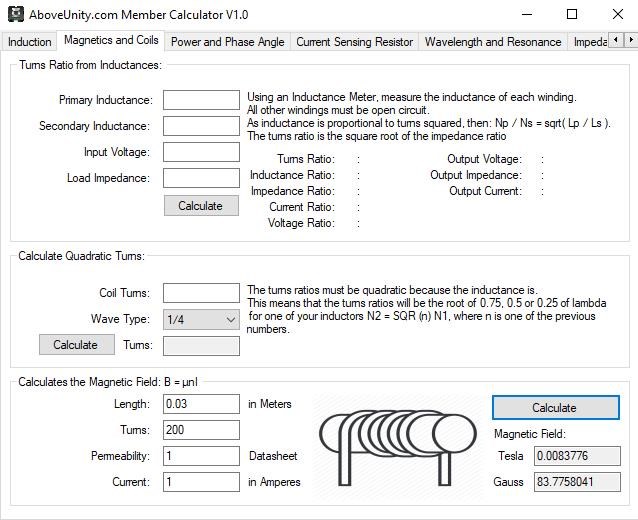Click the Secondary Inductance input field
The width and height of the screenshot is (638, 520).
tap(201, 126)
